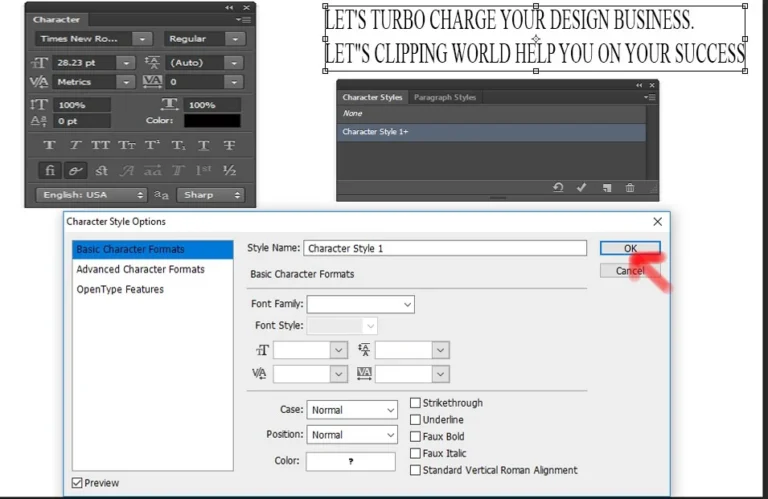Image resolution: width=768 pixels, height=499 pixels.
Task: Click Color swatch with question mark
Action: (x=351, y=461)
